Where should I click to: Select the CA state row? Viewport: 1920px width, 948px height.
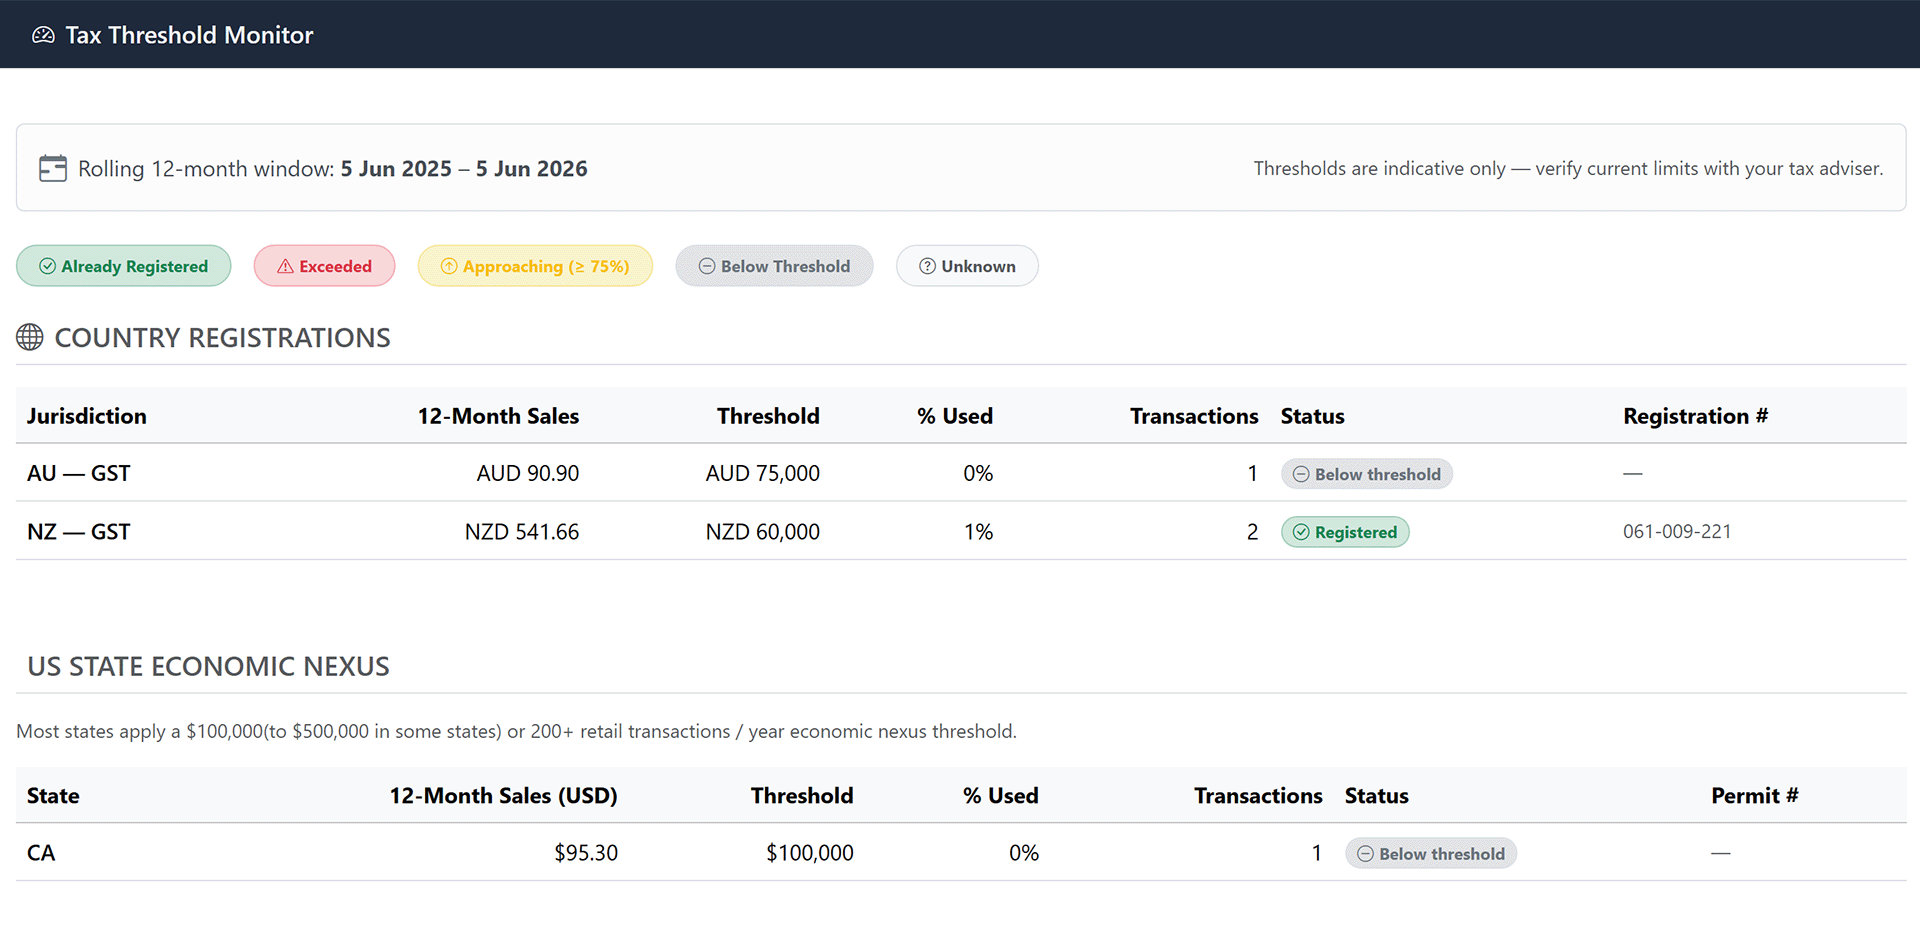tap(961, 853)
